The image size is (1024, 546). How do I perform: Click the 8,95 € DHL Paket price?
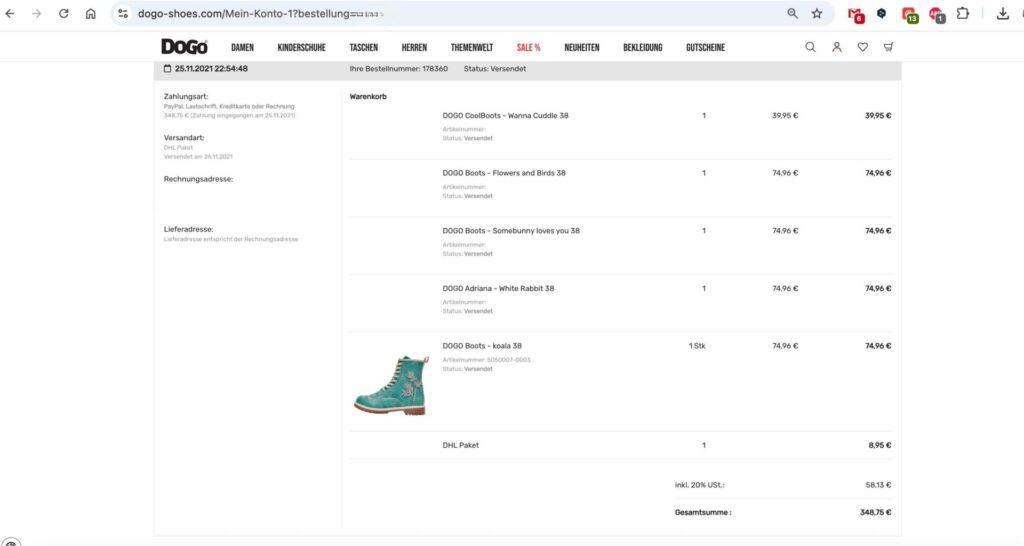pos(880,445)
